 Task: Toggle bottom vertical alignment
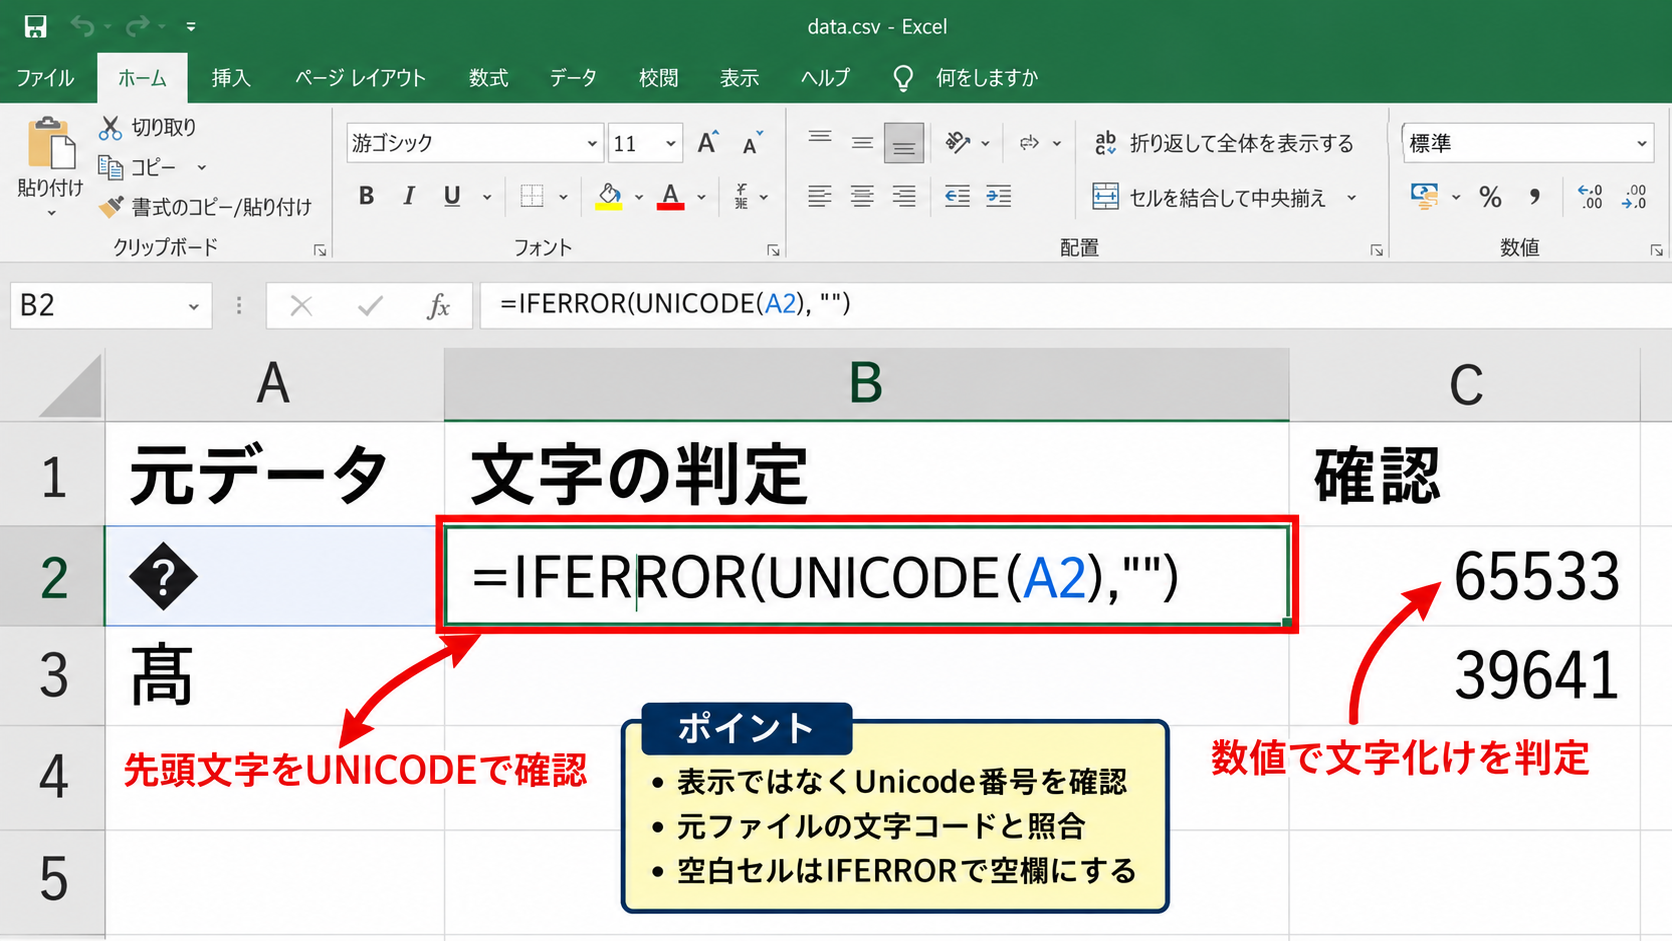(x=903, y=143)
